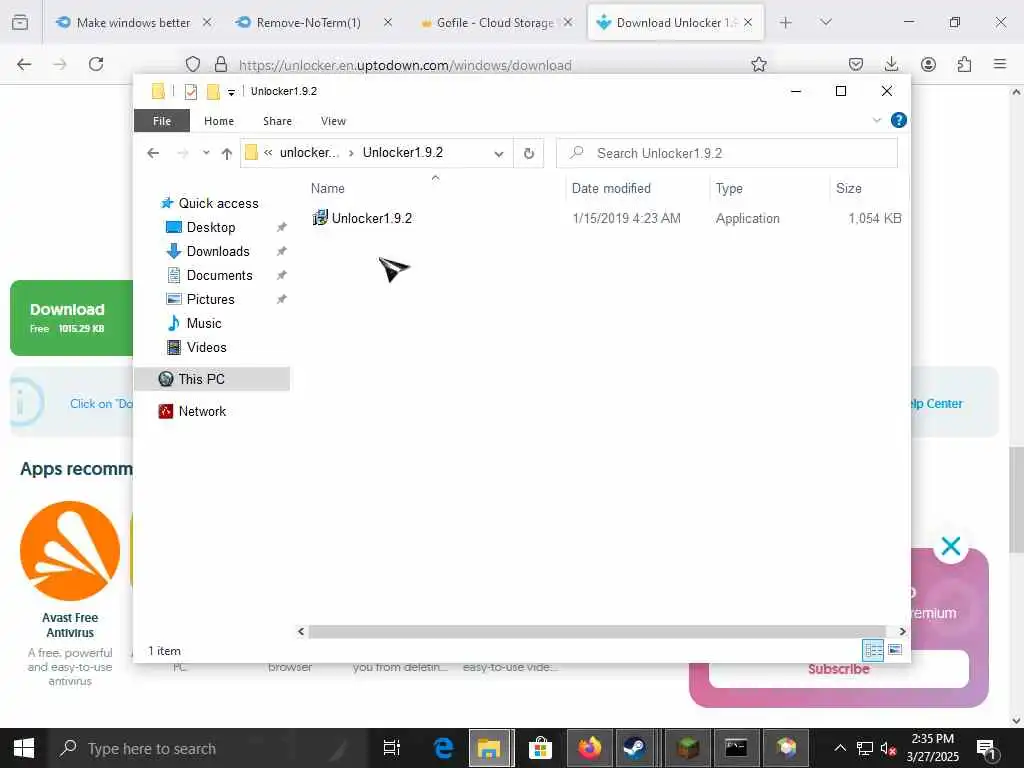Close the Gofile browser tab
Image resolution: width=1024 pixels, height=768 pixels.
tap(568, 22)
